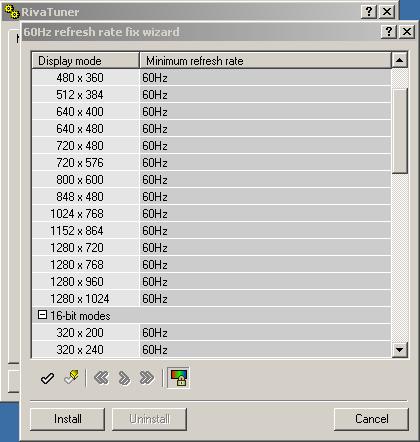Click the Cancel button

click(x=371, y=419)
